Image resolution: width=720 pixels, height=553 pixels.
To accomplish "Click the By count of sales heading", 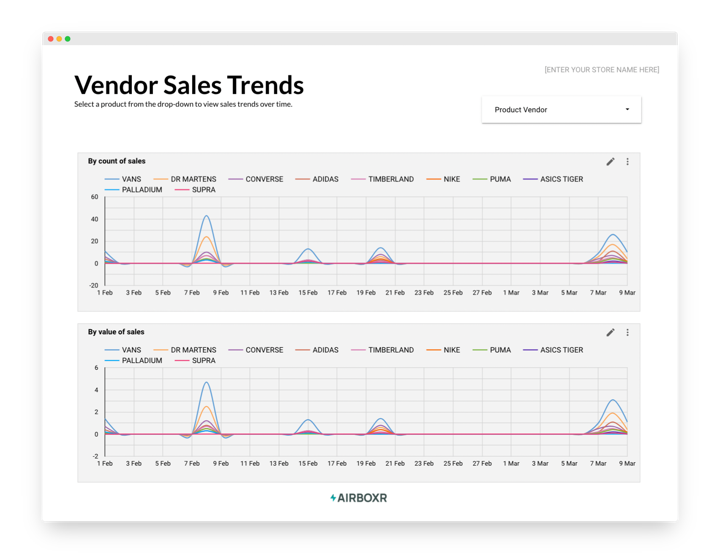I will pyautogui.click(x=117, y=161).
